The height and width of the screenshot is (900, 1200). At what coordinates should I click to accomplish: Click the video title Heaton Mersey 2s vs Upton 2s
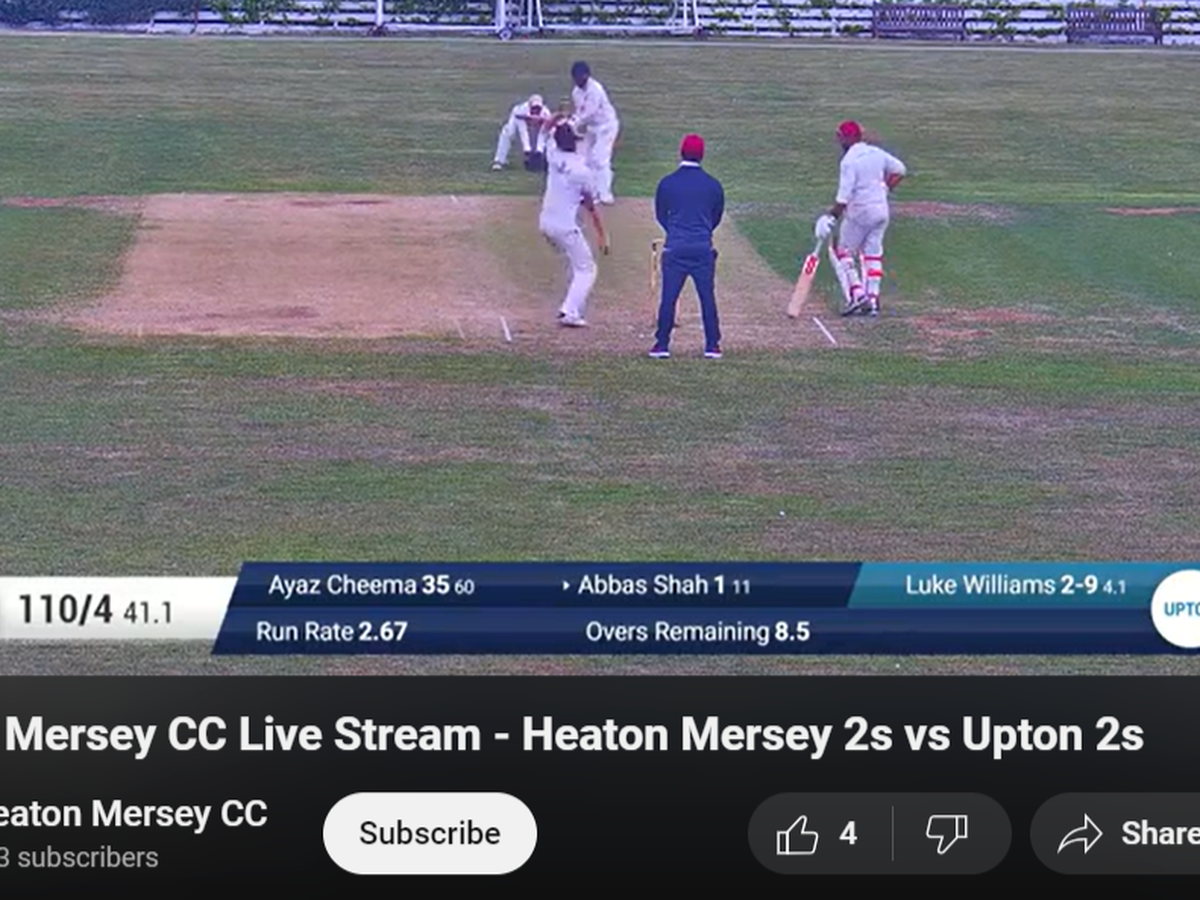(x=832, y=736)
